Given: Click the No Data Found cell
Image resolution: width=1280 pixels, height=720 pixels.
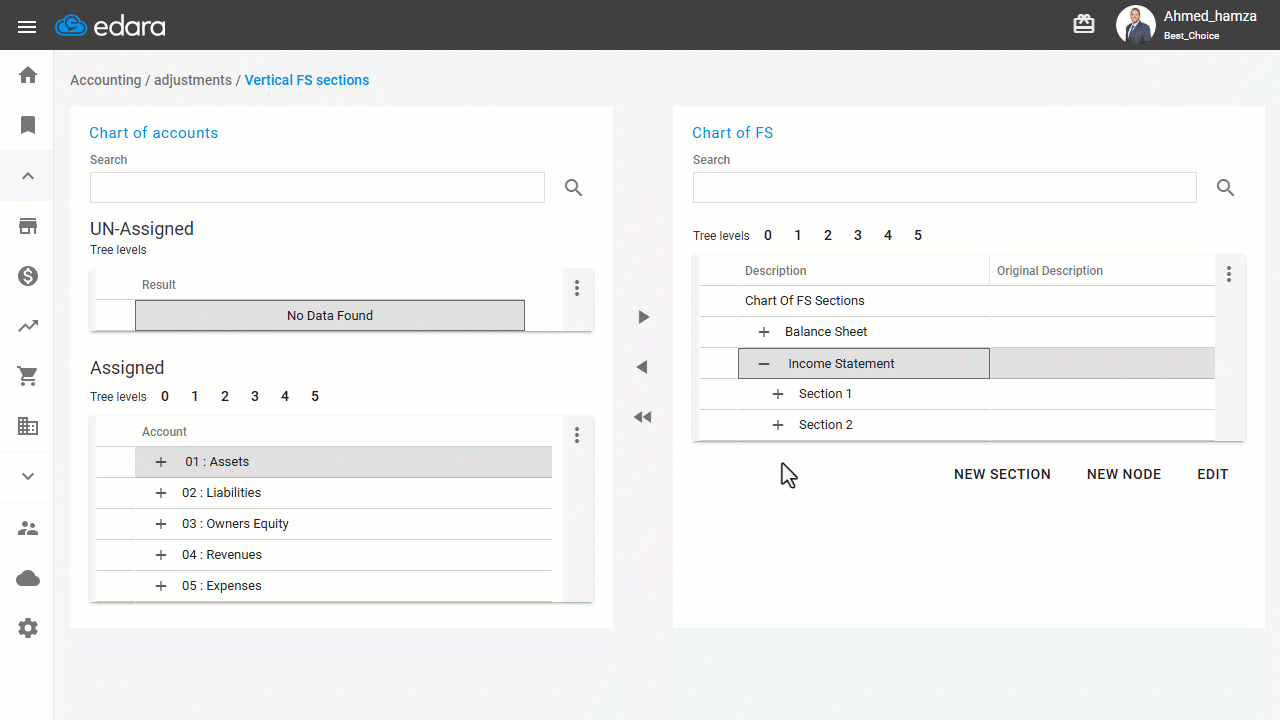Looking at the screenshot, I should (330, 315).
